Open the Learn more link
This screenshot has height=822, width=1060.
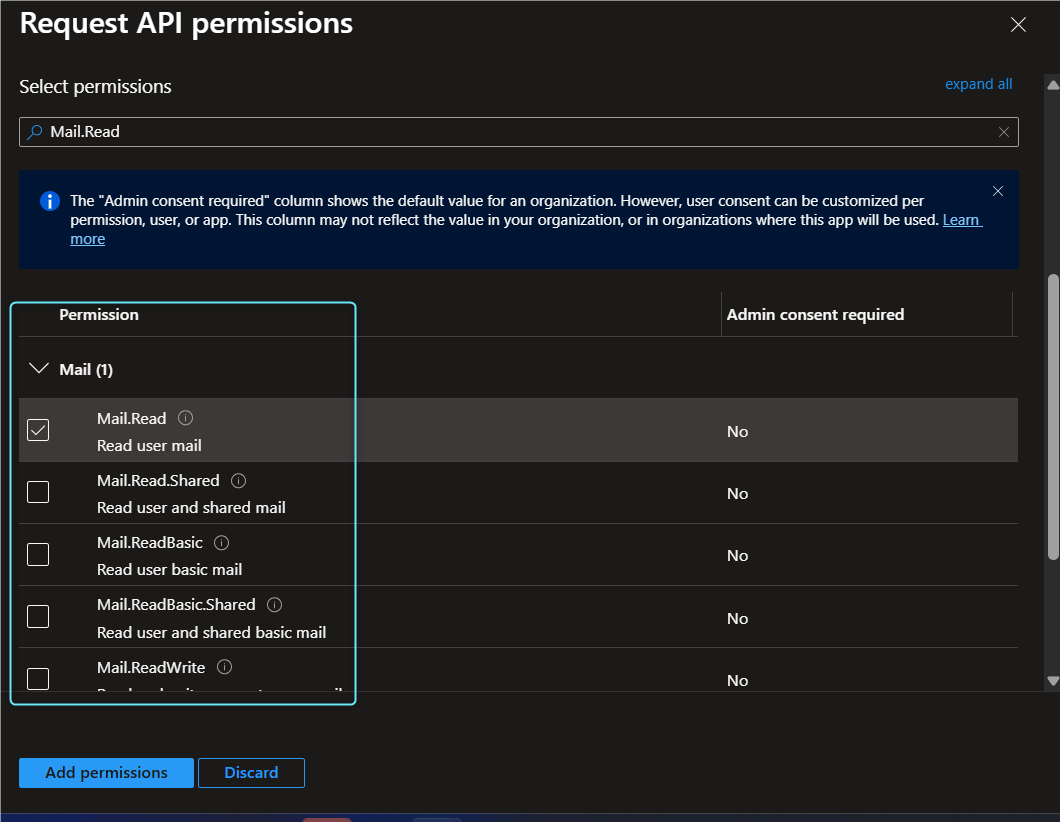(962, 220)
